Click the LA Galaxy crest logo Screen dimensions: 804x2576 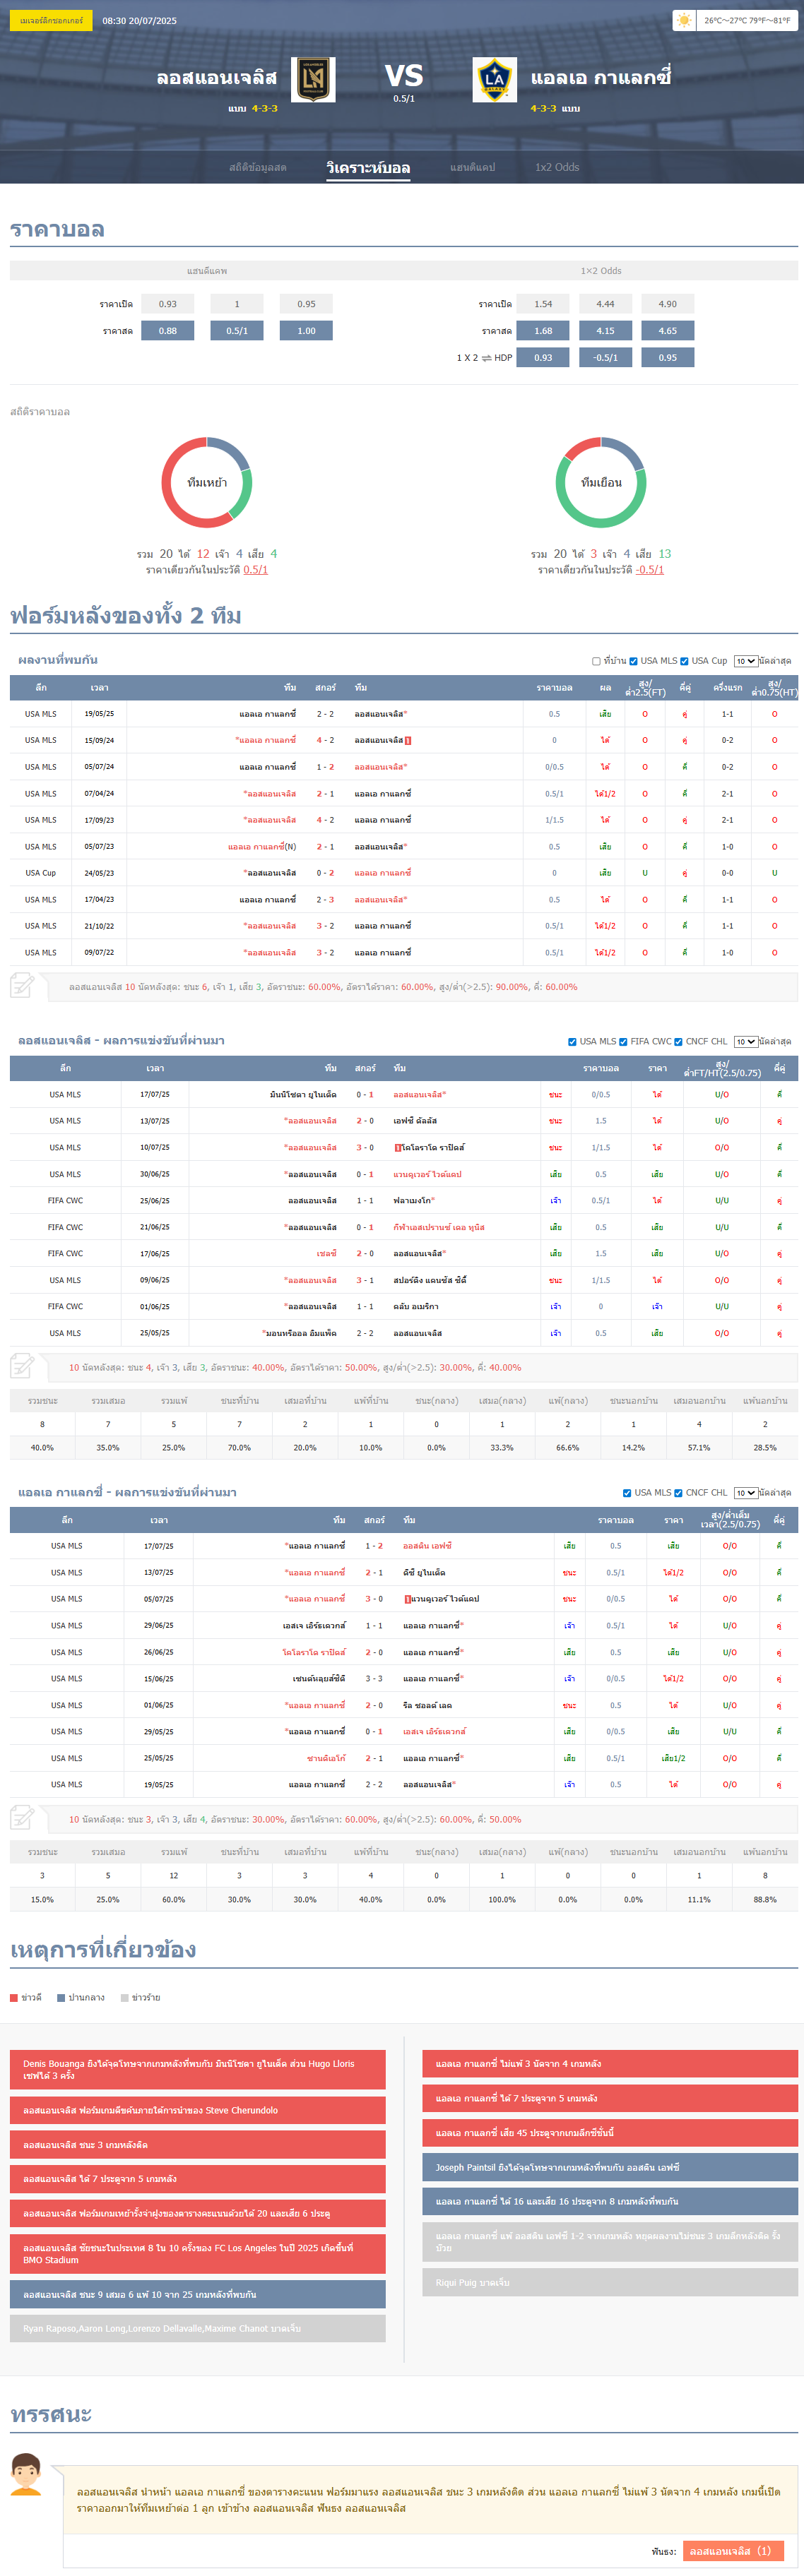point(494,80)
